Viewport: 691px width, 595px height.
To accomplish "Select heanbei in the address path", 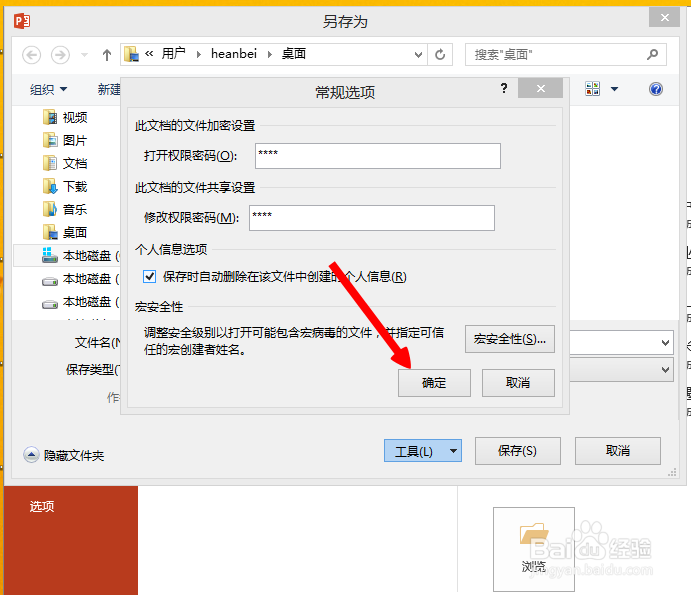I will pyautogui.click(x=234, y=54).
